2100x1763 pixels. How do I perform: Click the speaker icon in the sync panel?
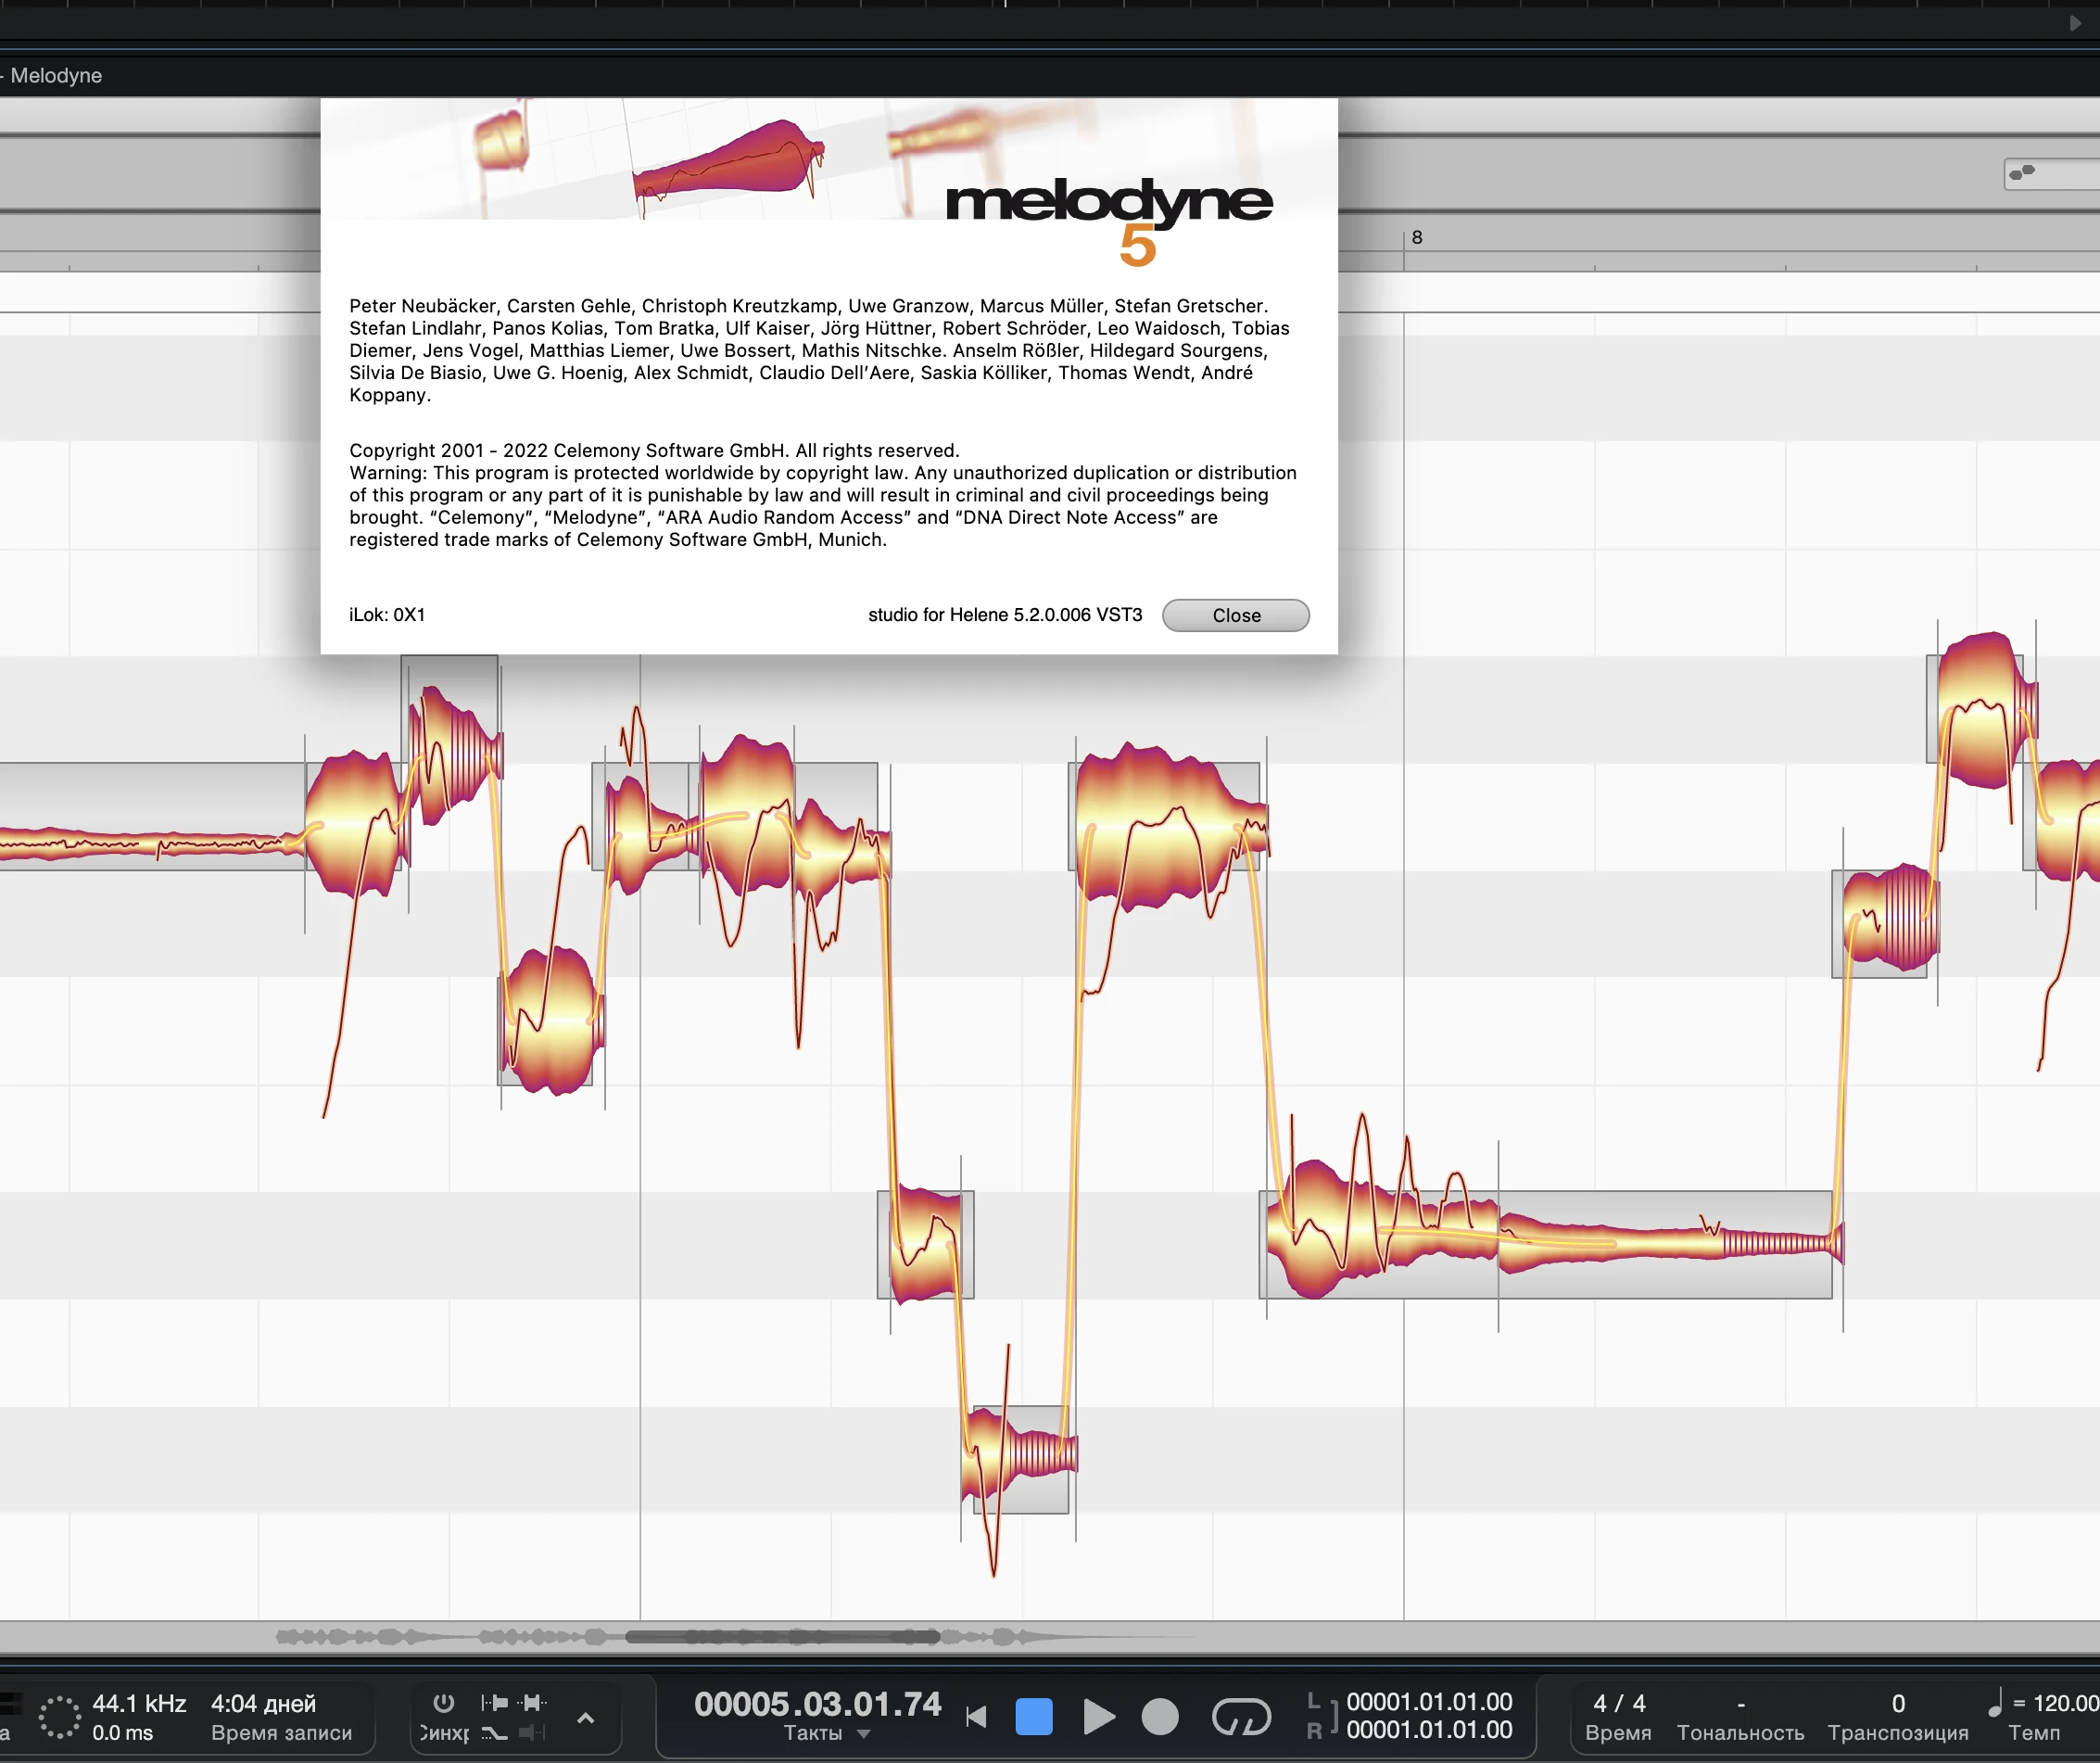532,1733
